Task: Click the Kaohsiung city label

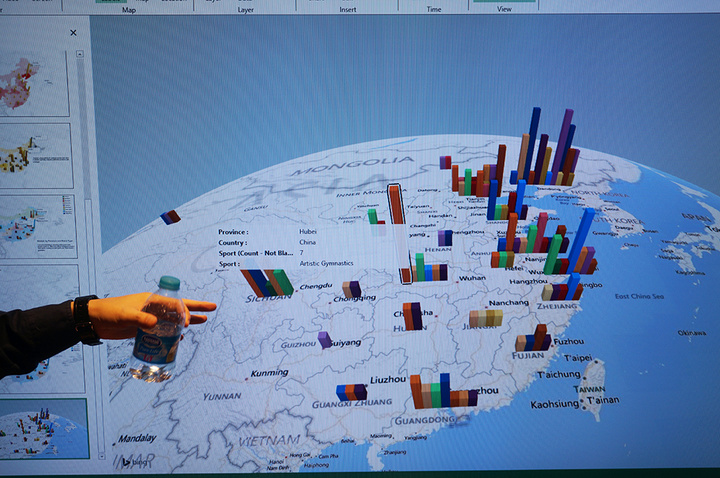Action: pos(555,405)
